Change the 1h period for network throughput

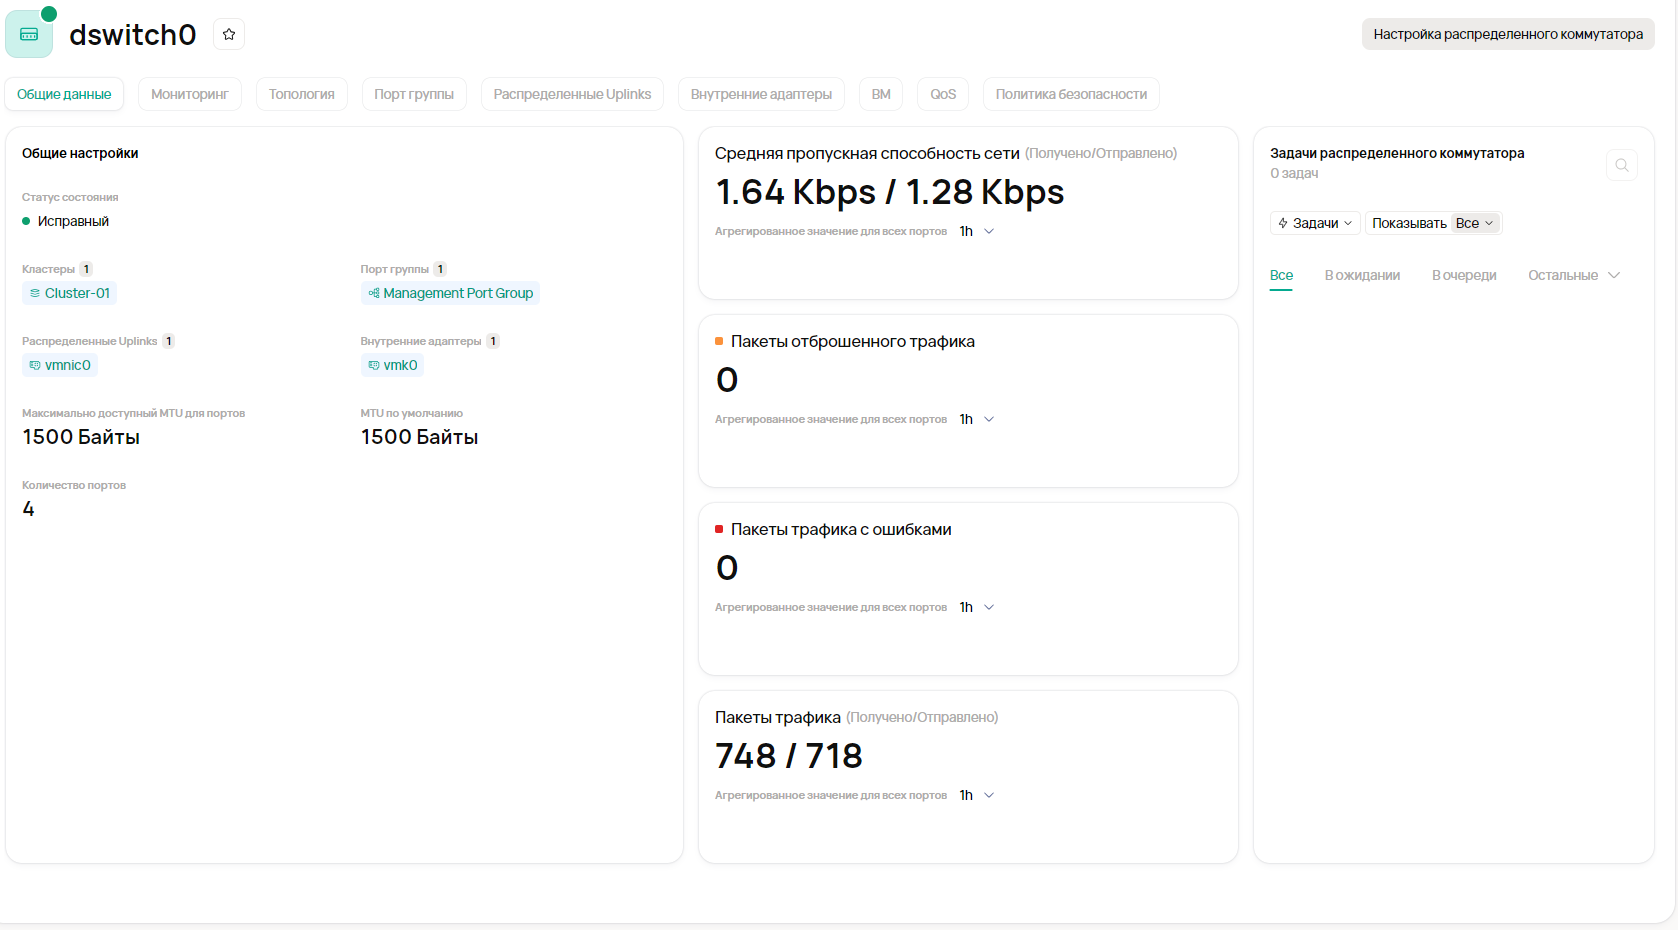(976, 231)
